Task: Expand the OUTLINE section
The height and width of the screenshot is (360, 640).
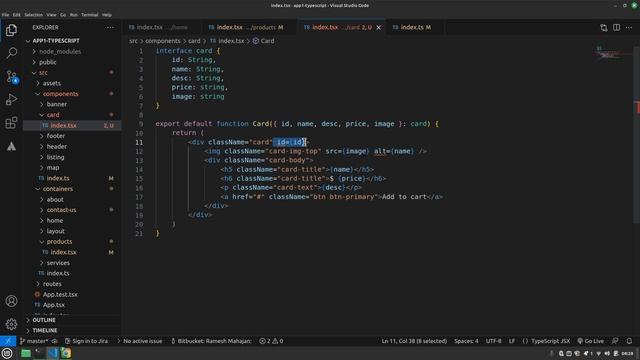Action: [72, 320]
